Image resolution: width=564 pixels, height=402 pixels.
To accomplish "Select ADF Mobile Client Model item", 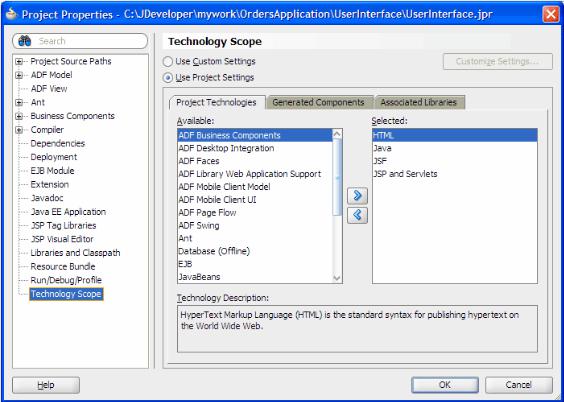I will 255,187.
